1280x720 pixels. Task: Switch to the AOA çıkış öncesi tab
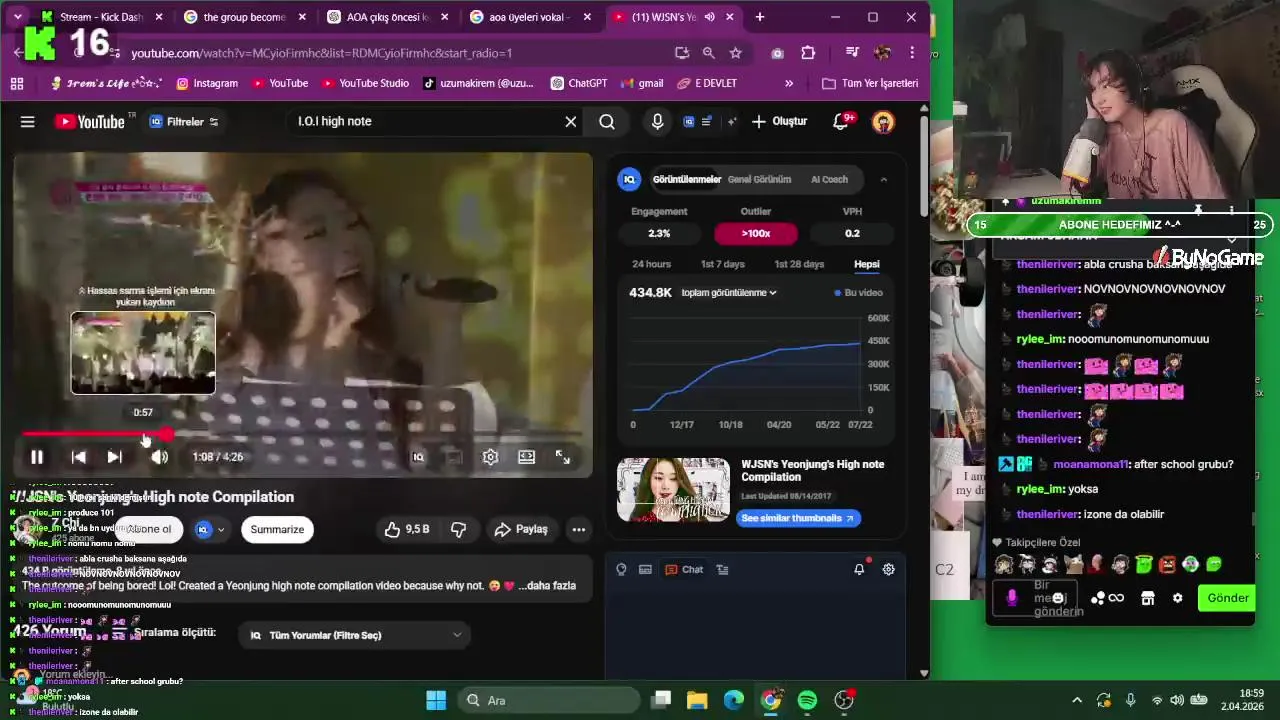(x=386, y=17)
